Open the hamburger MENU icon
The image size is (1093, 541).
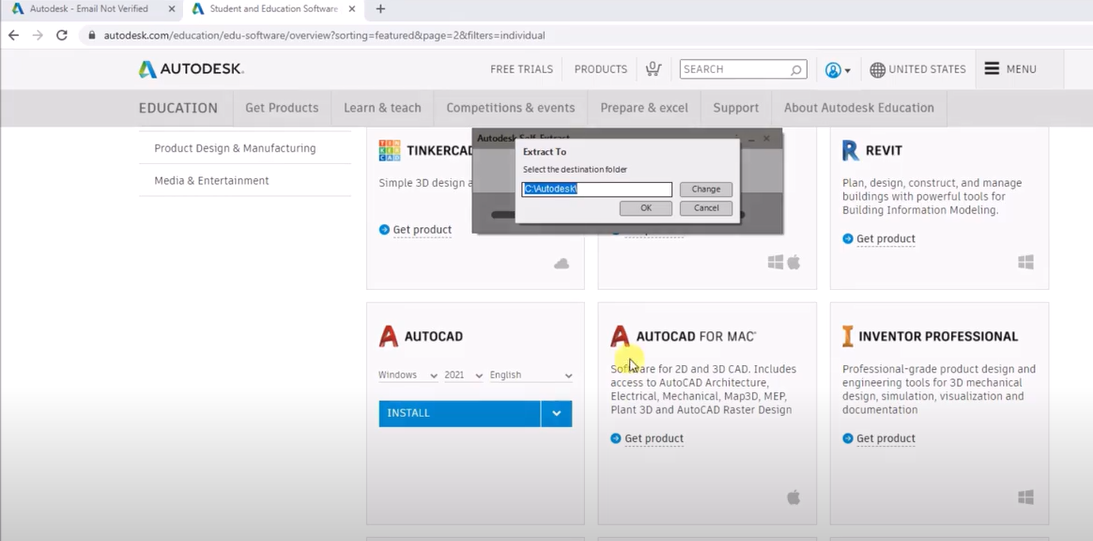pos(991,68)
